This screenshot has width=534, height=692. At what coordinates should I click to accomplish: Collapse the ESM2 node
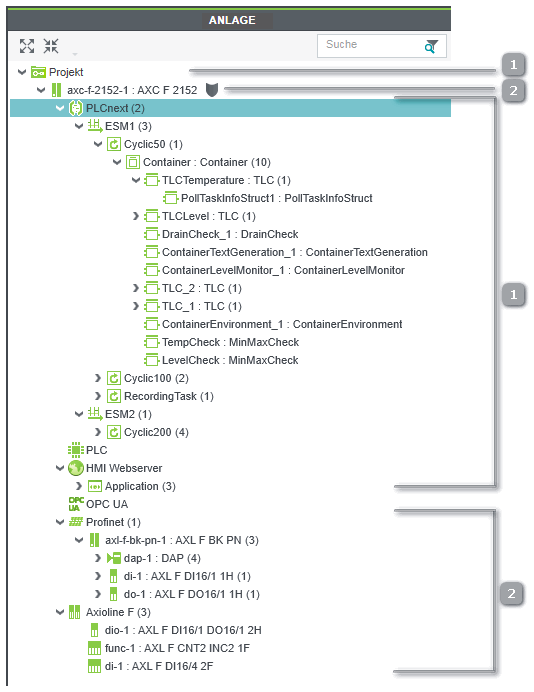point(79,414)
